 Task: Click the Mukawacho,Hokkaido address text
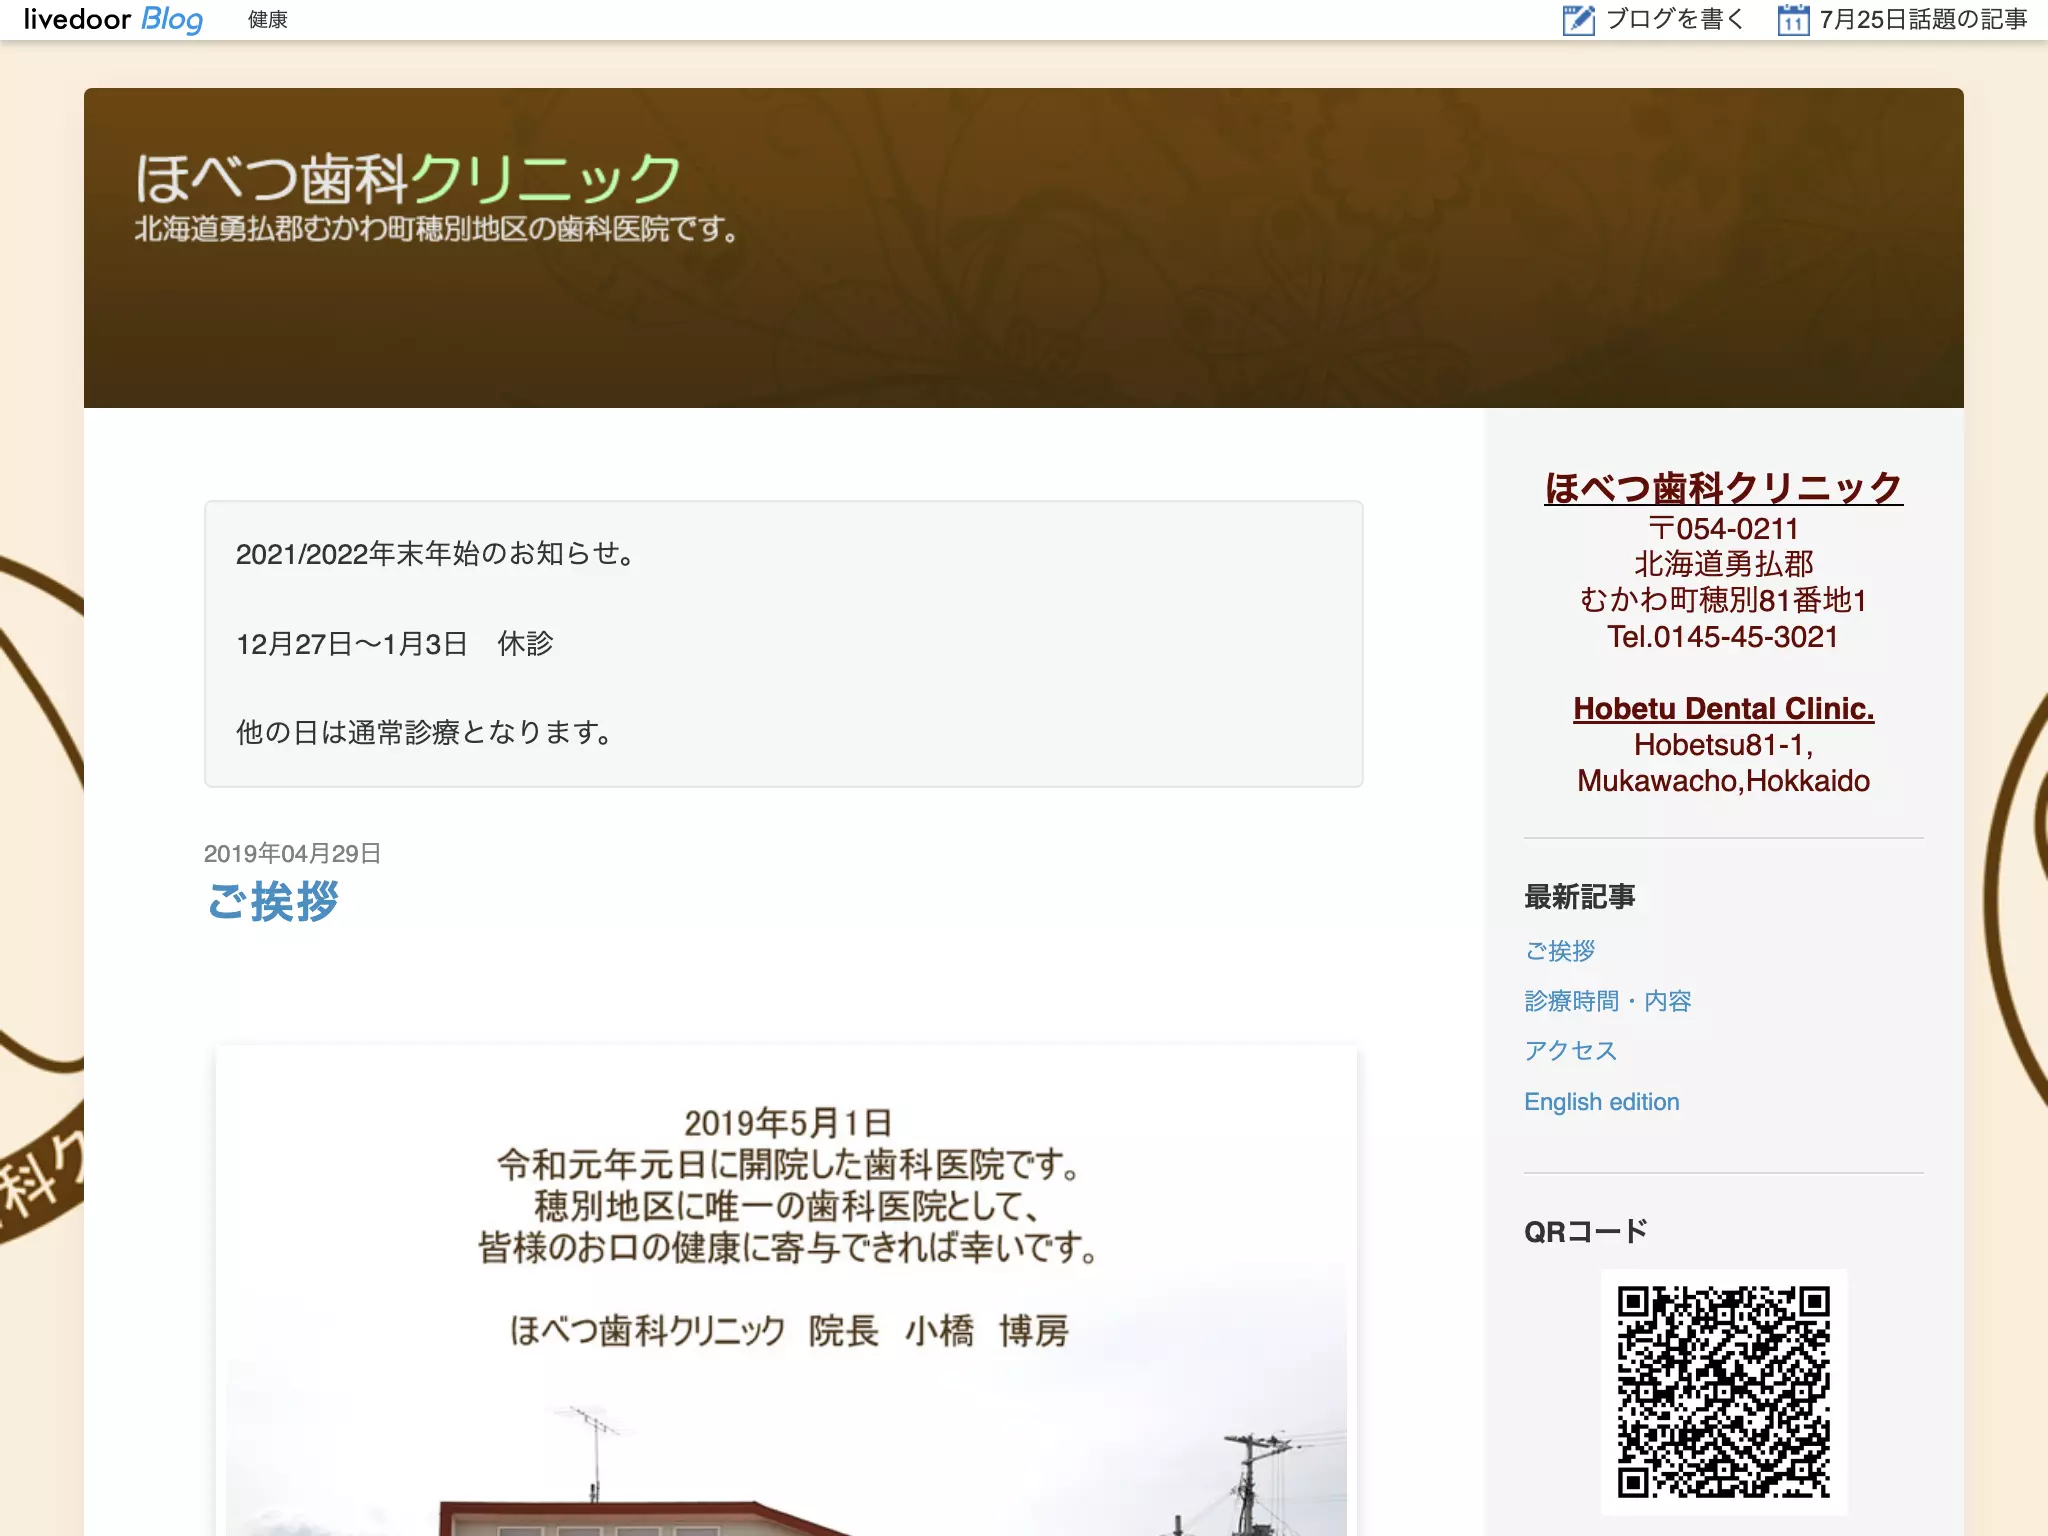point(1723,781)
